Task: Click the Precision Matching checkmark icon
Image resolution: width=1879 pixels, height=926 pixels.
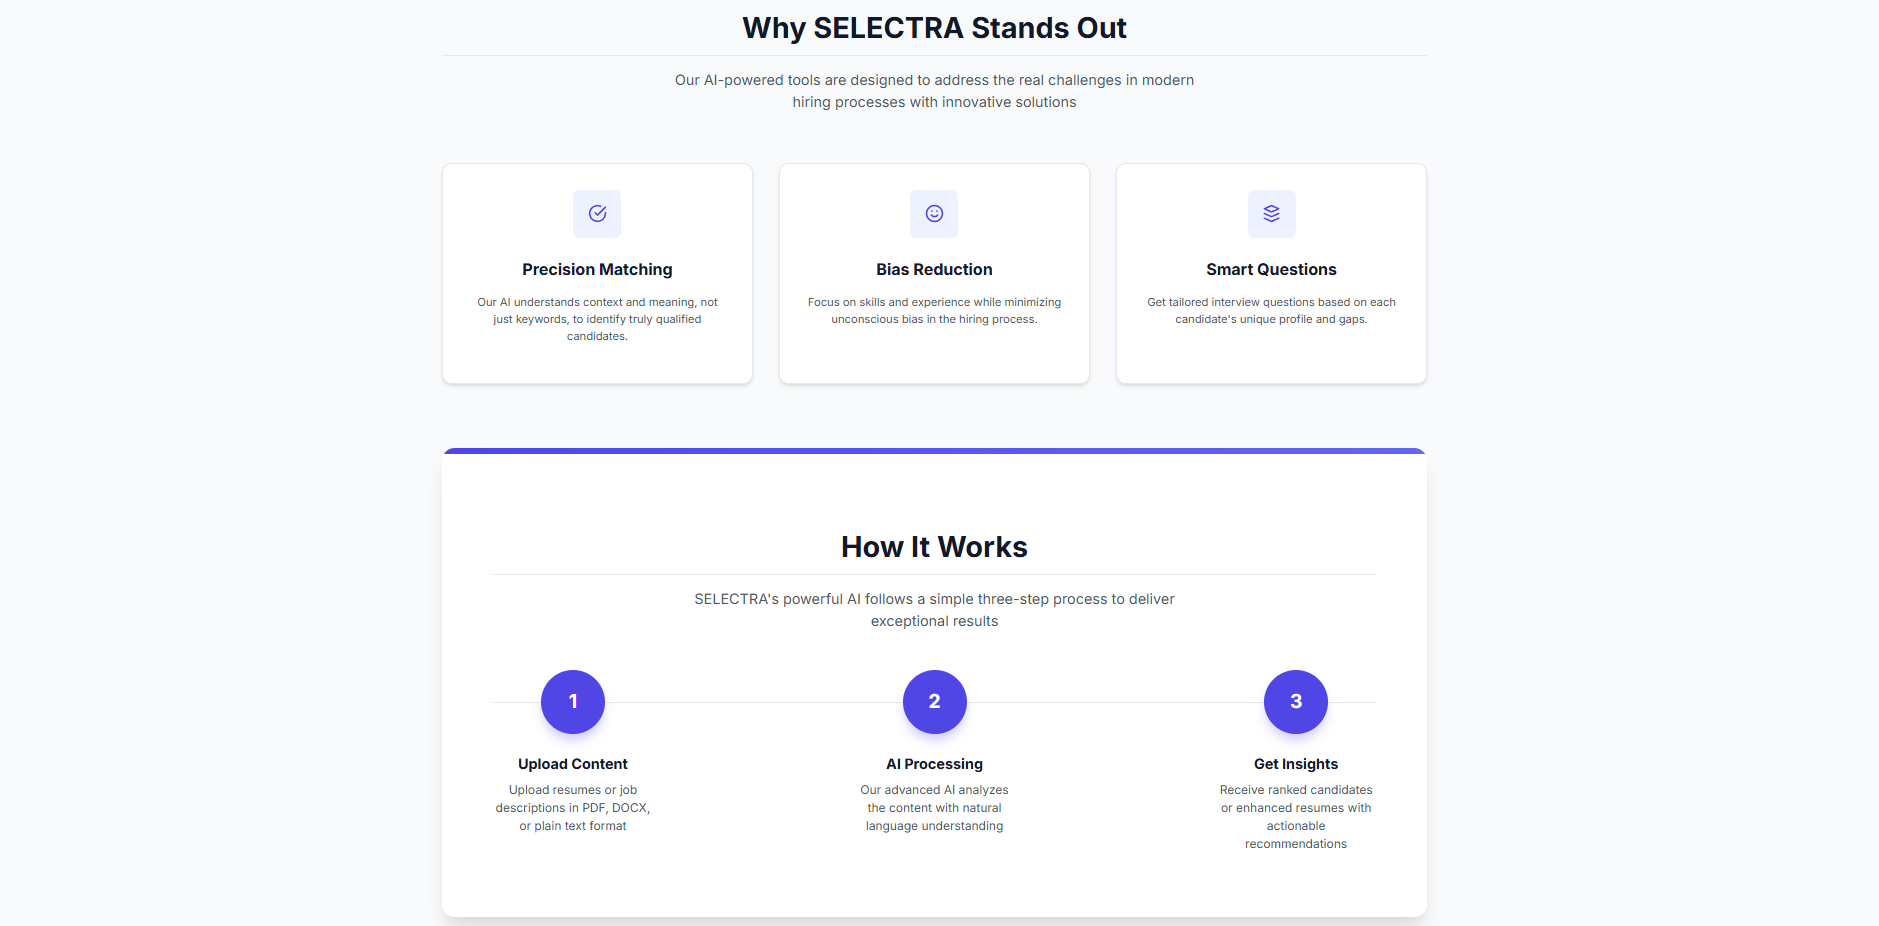Action: tap(597, 214)
